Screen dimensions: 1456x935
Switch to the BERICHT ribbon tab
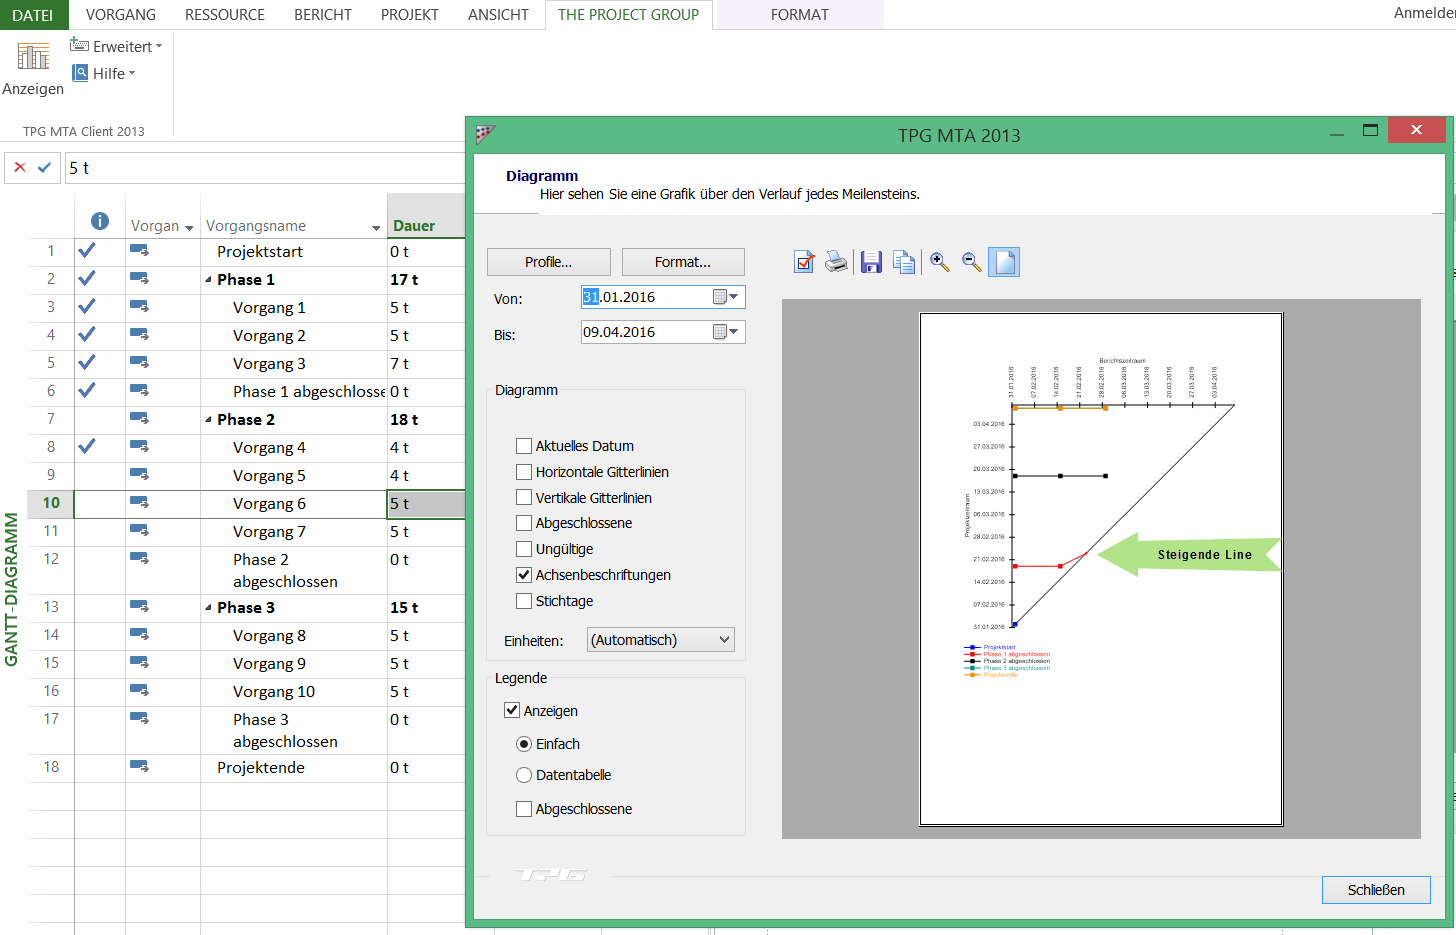pos(322,15)
